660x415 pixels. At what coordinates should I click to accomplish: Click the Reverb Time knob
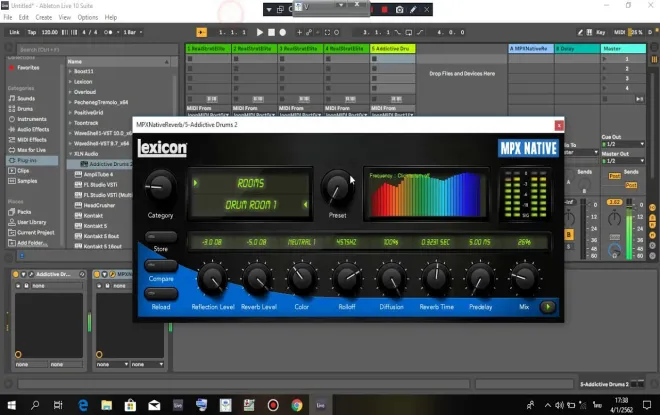click(436, 278)
